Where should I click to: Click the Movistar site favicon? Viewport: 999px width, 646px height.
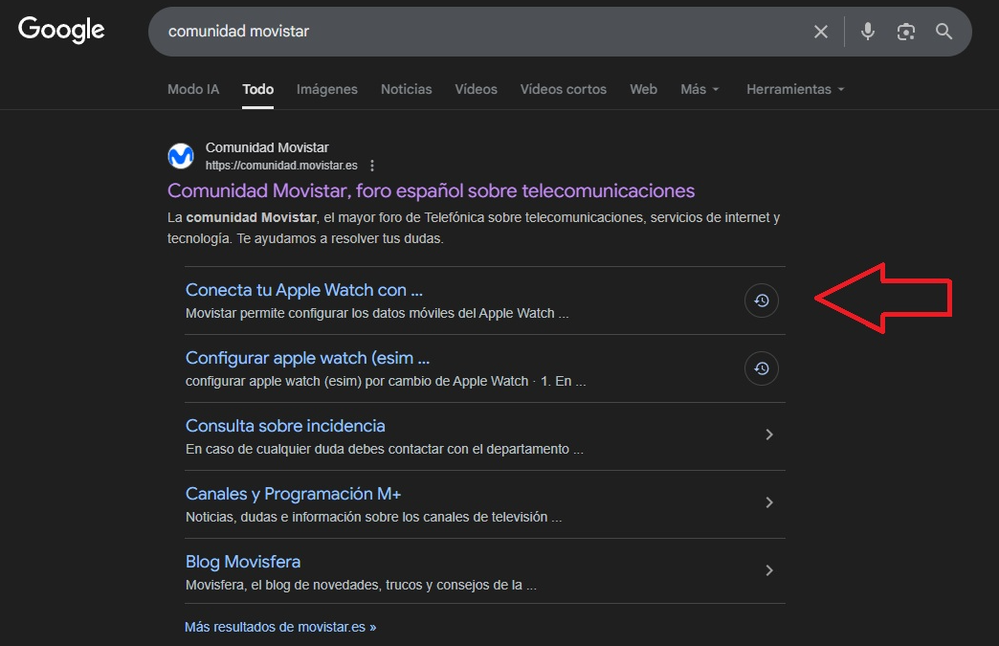[181, 156]
